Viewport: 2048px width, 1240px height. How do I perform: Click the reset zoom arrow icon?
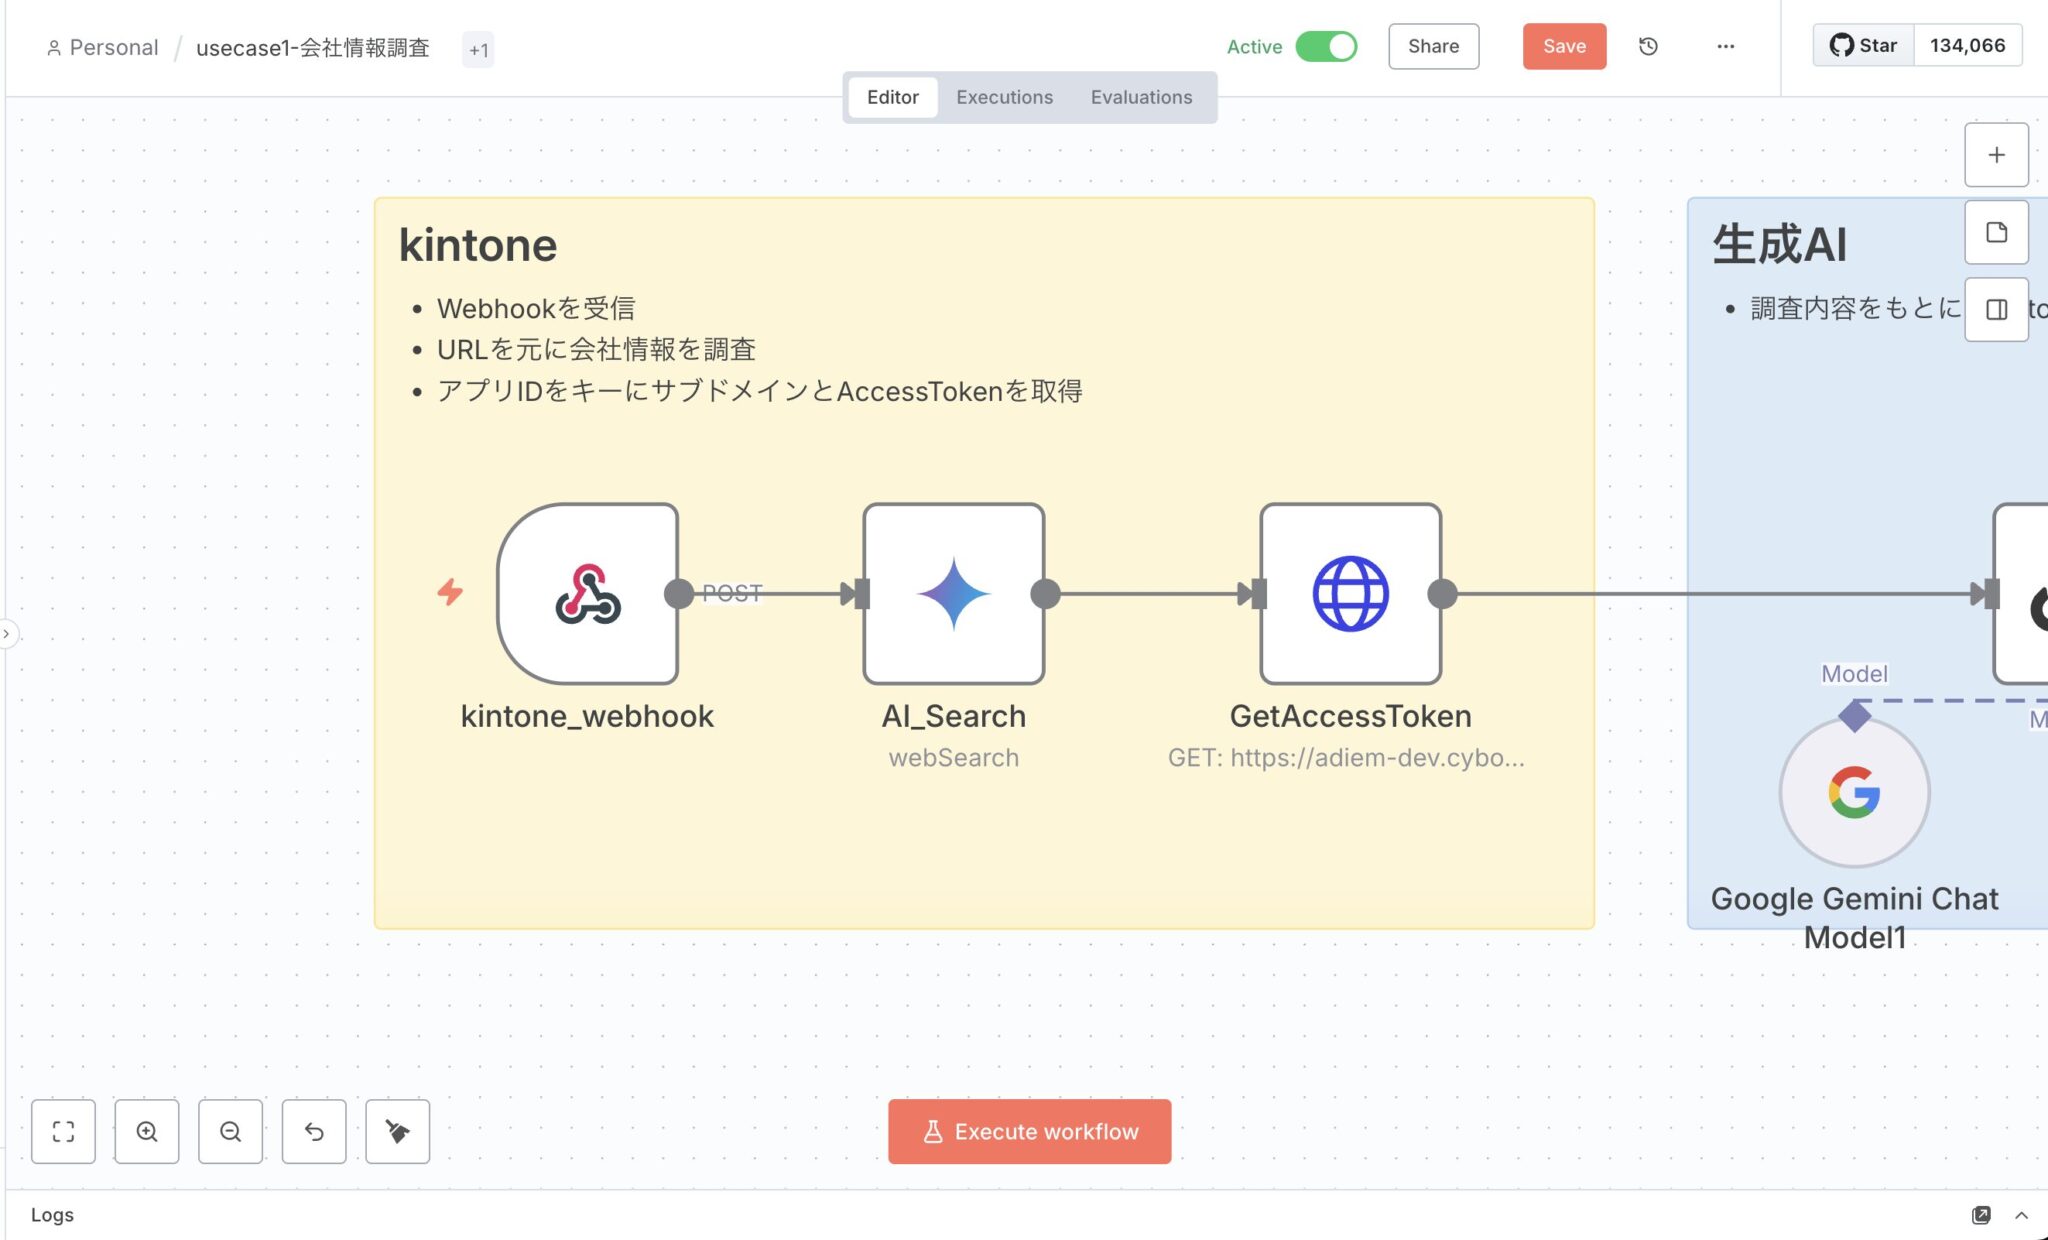click(314, 1131)
